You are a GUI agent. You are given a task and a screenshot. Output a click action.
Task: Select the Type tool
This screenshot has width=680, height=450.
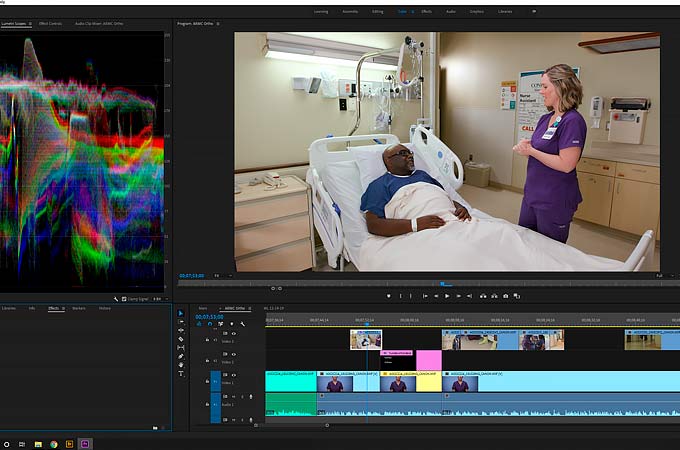tap(181, 373)
